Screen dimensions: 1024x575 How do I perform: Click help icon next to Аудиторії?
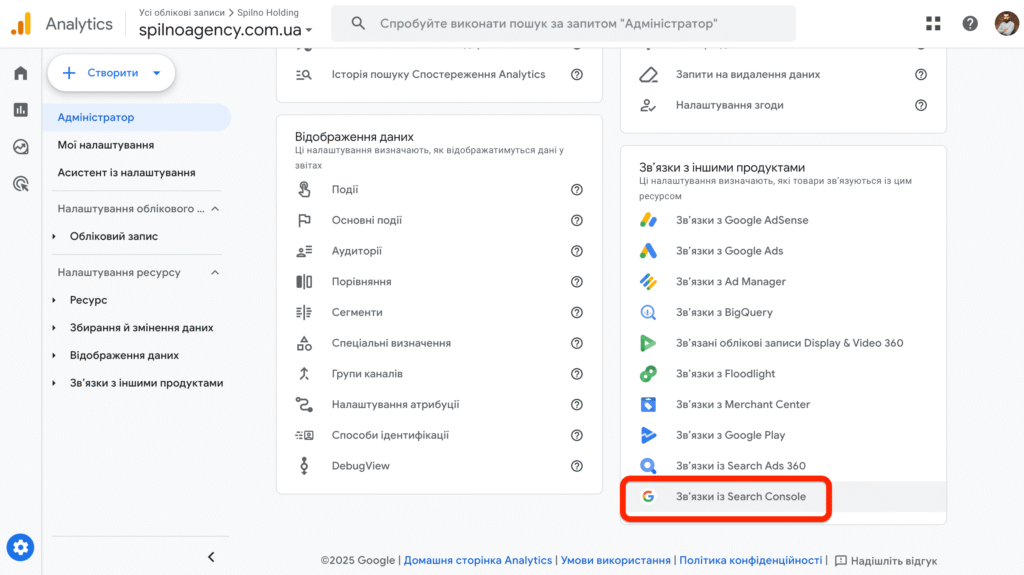[577, 251]
